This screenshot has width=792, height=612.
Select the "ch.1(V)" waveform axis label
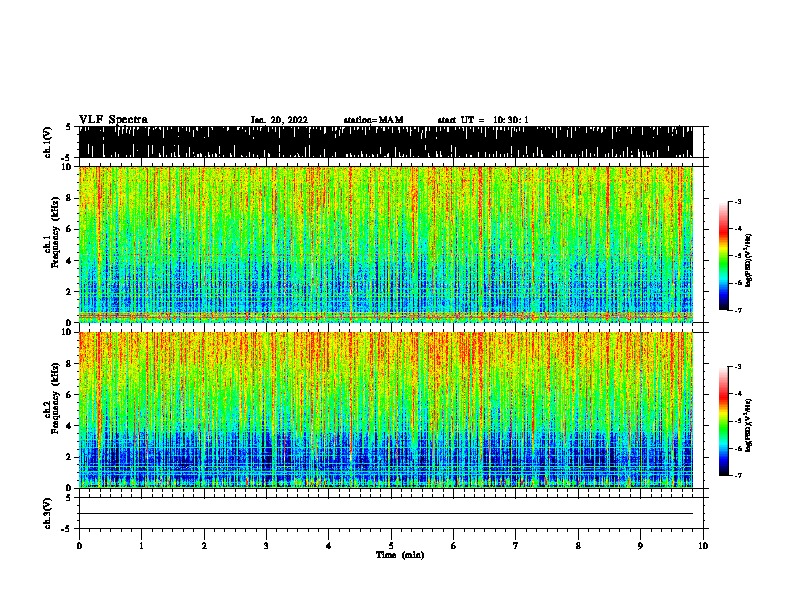pos(47,142)
